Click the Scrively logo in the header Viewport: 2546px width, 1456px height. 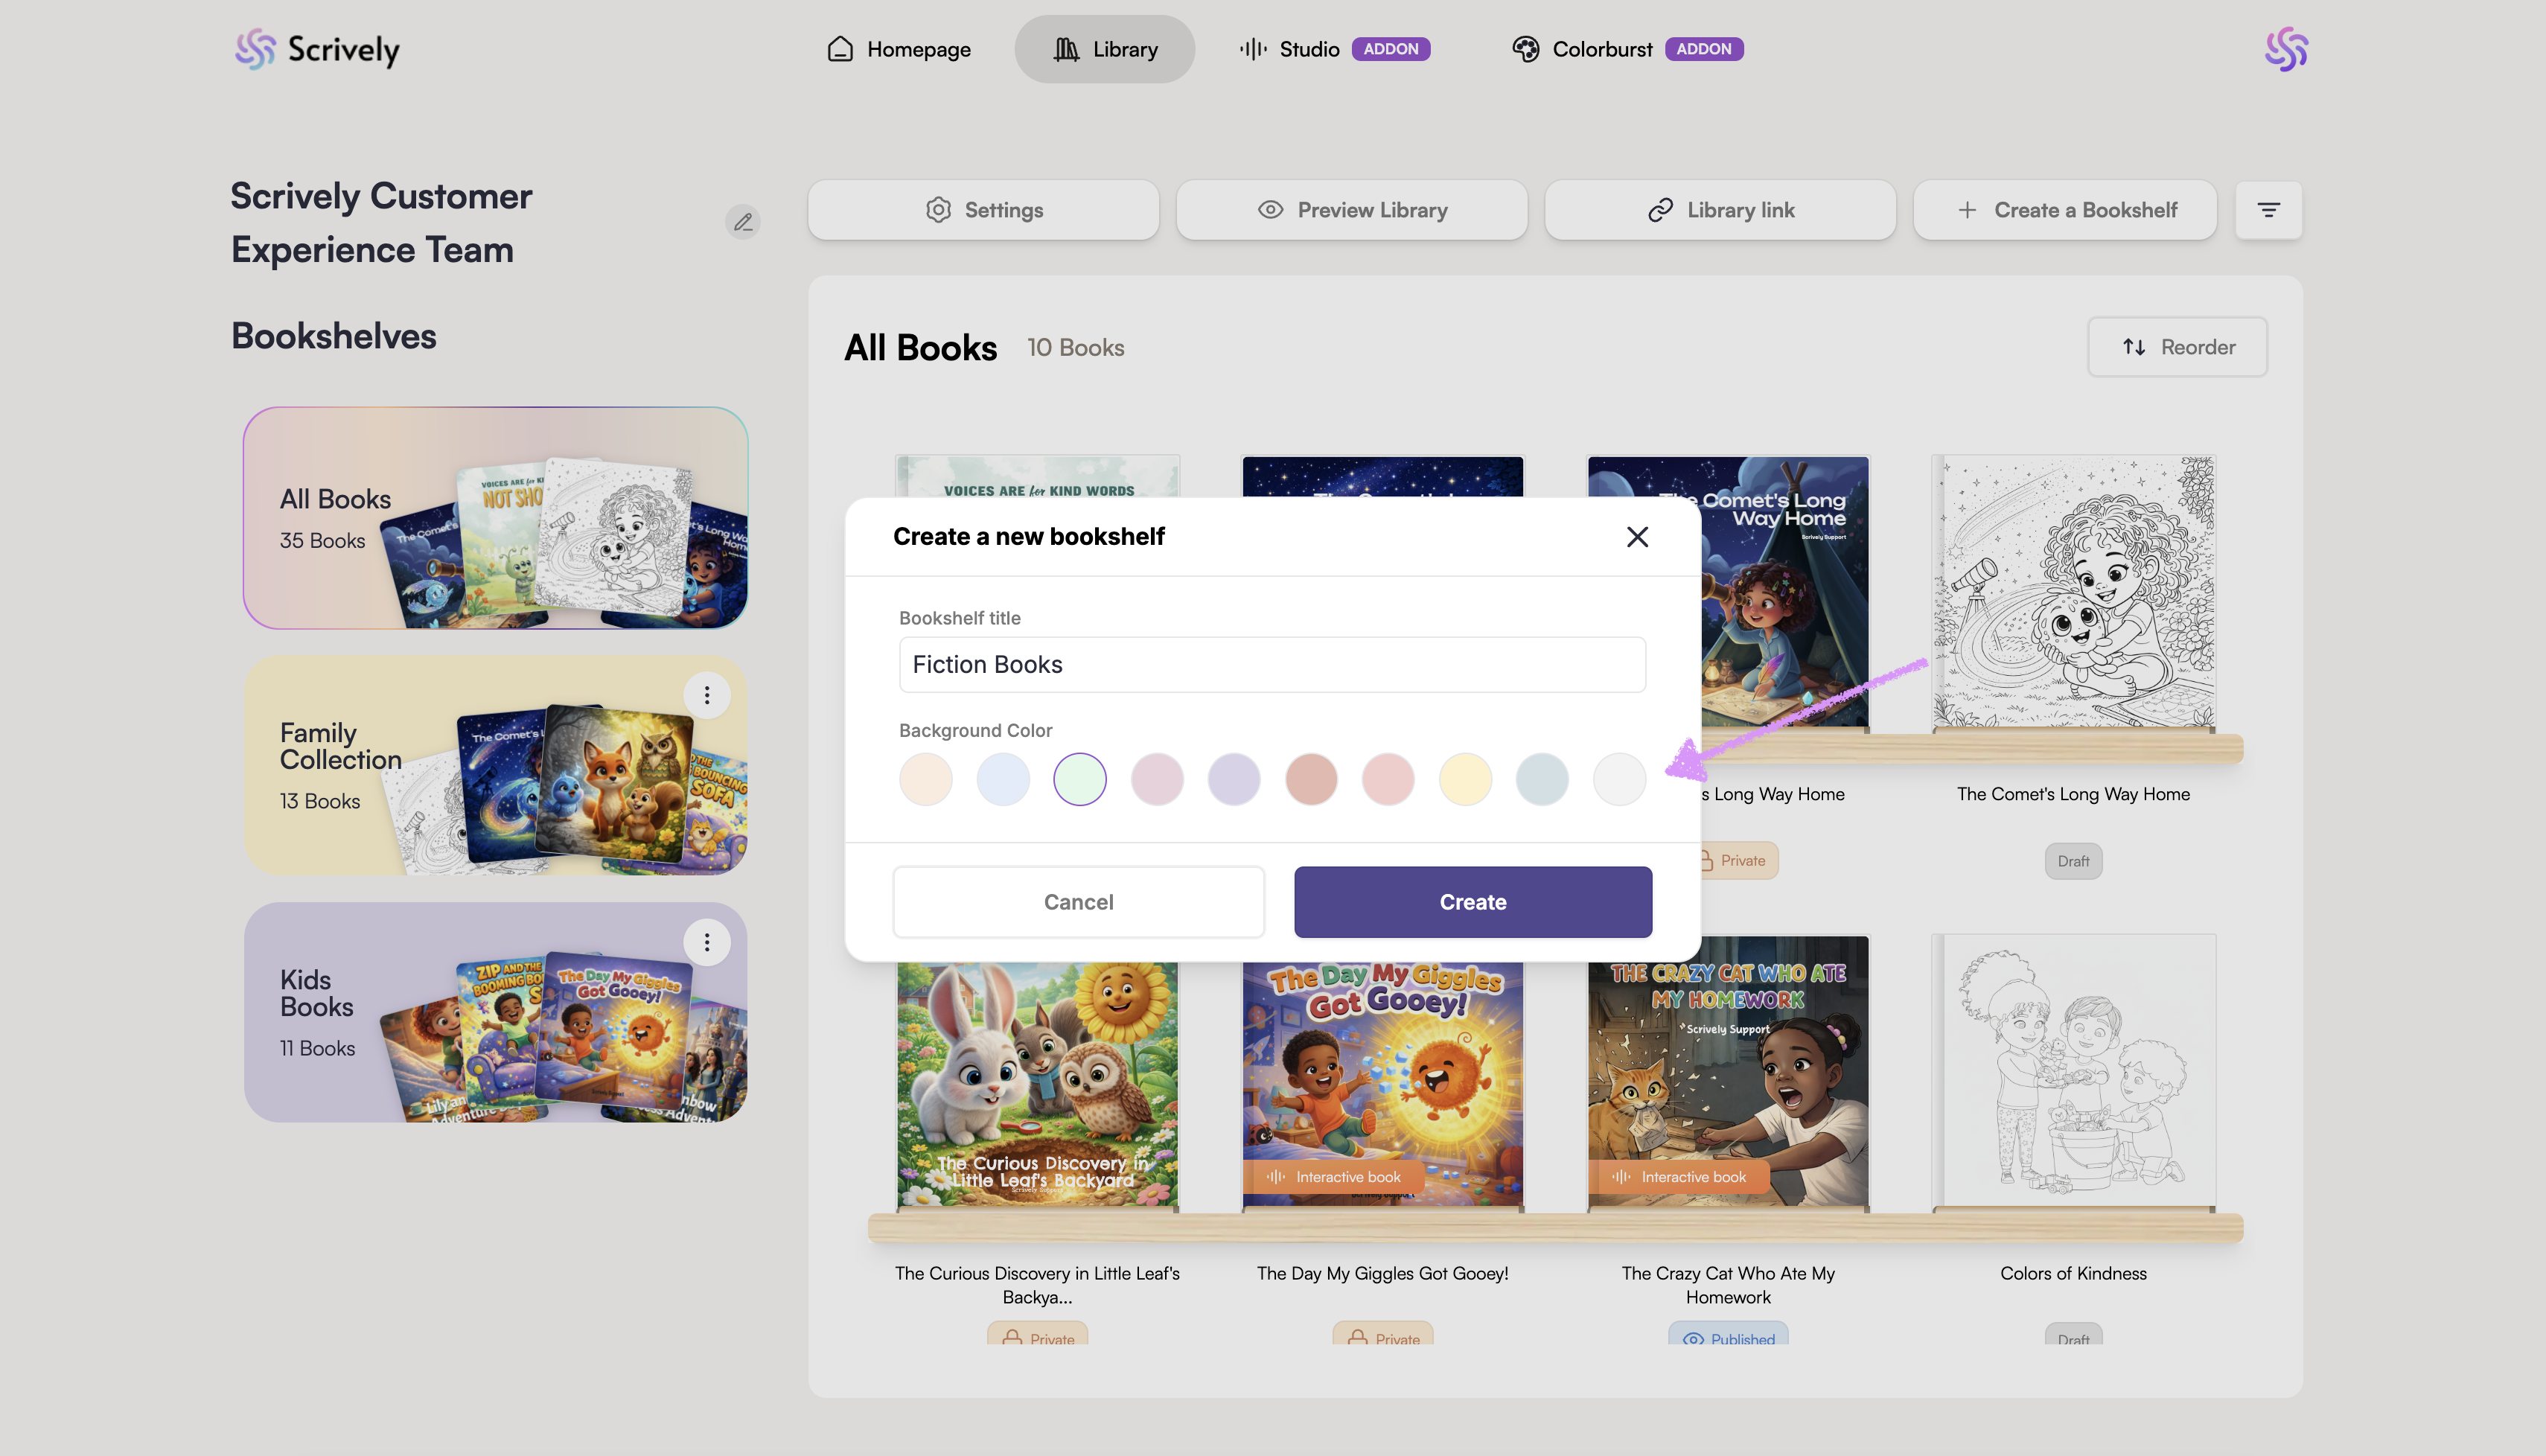[x=317, y=49]
